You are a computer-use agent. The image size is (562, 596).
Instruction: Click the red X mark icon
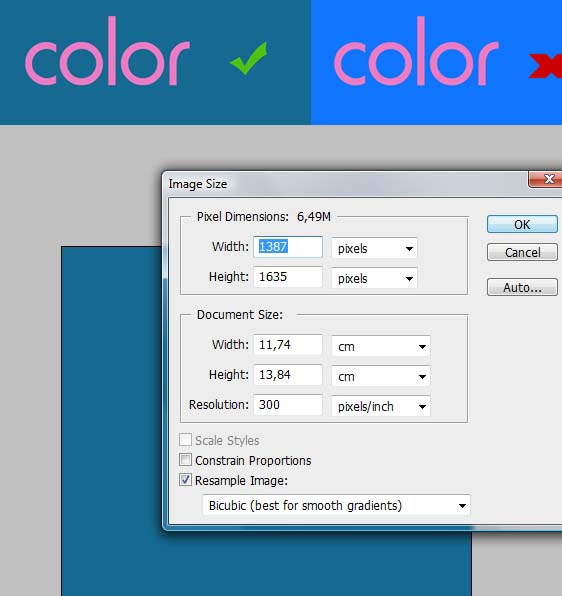[x=546, y=66]
